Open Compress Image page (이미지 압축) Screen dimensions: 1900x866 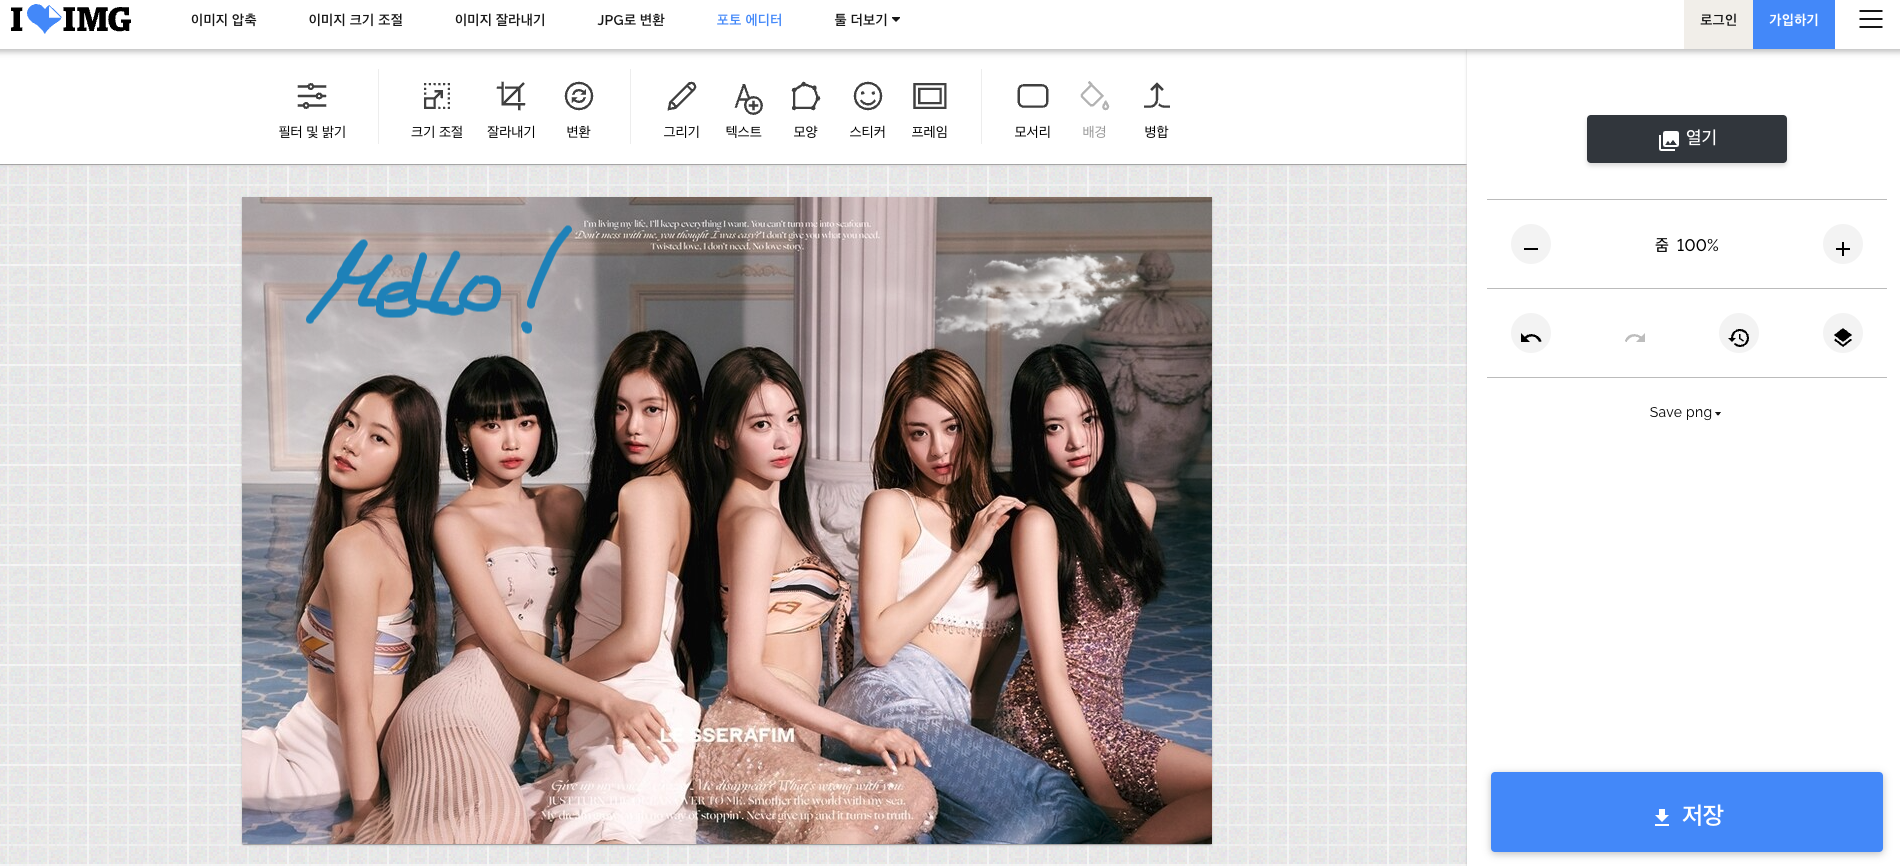point(224,20)
